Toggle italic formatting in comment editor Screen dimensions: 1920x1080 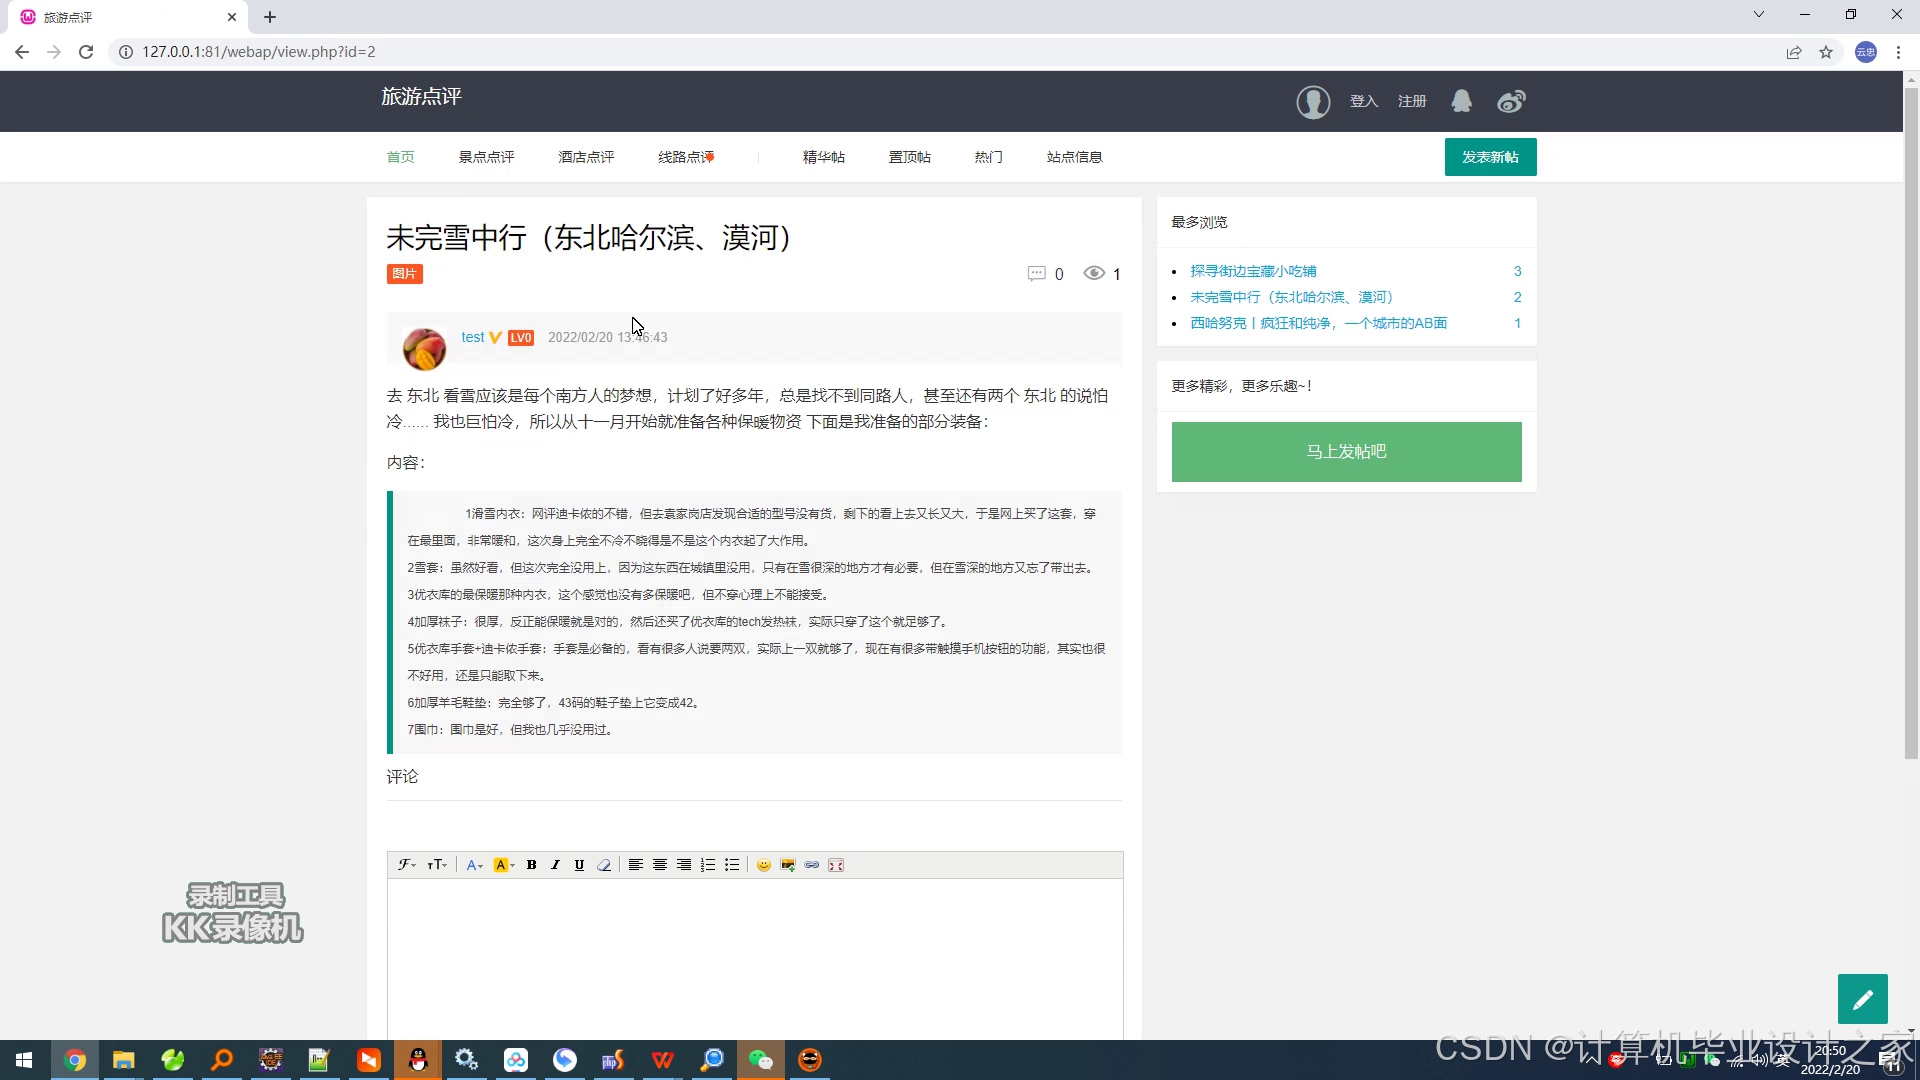coord(555,865)
